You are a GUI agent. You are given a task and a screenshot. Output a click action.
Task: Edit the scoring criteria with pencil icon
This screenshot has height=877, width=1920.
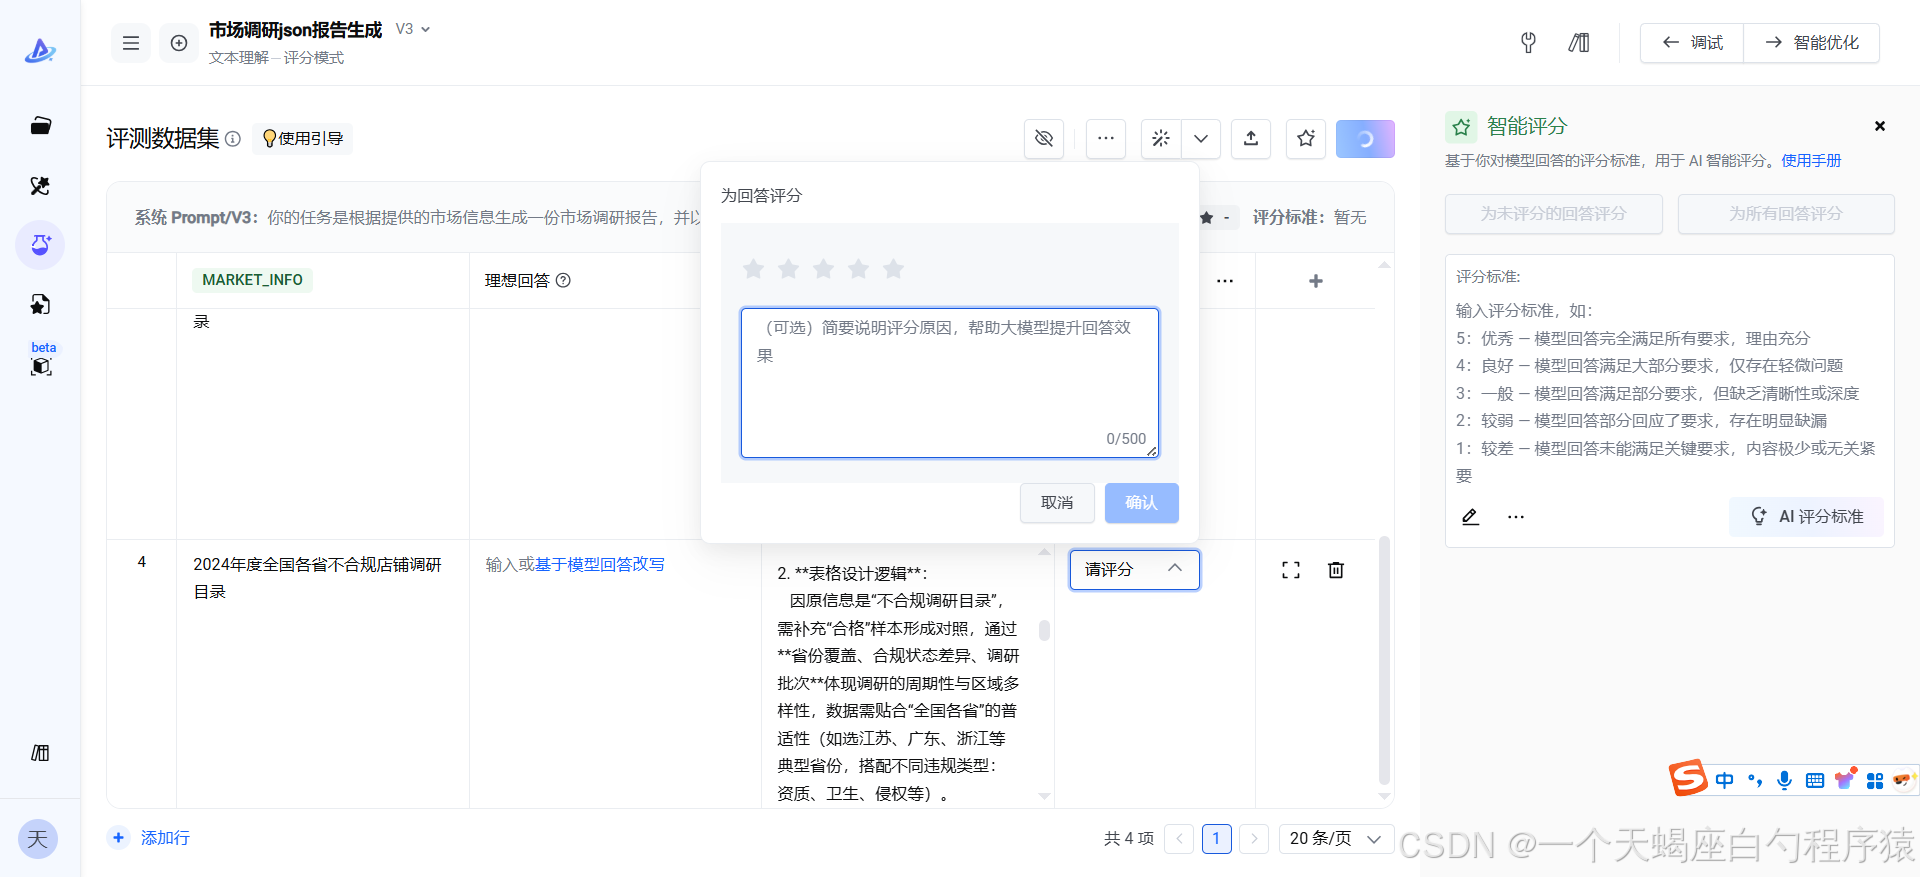pos(1470,517)
